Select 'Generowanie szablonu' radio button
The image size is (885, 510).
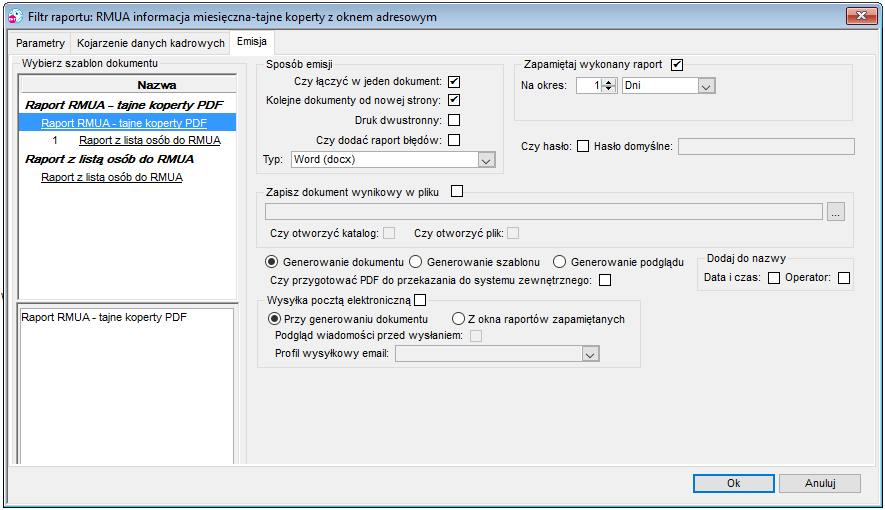pyautogui.click(x=415, y=262)
